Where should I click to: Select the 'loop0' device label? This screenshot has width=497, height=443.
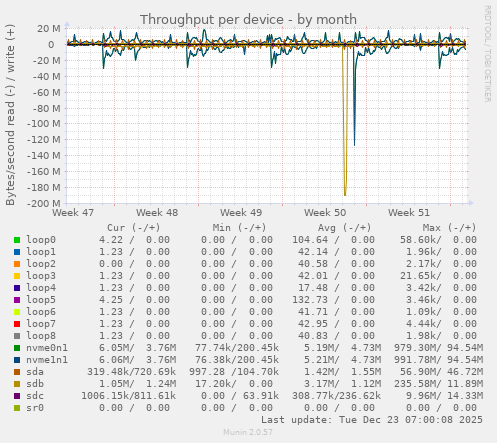41,240
